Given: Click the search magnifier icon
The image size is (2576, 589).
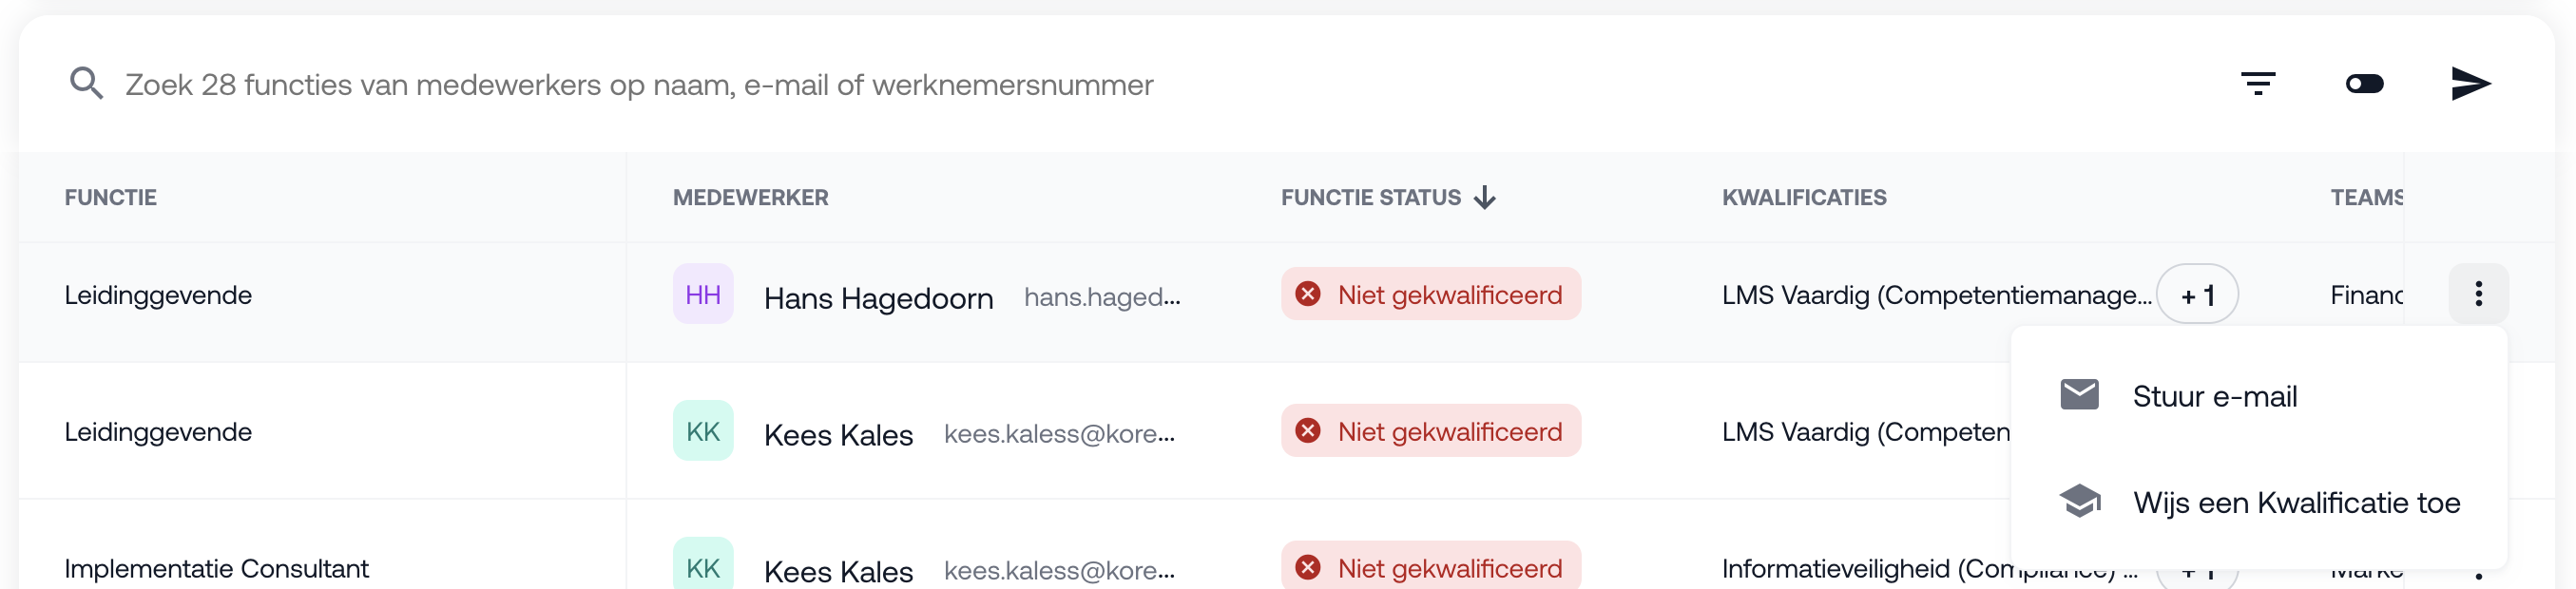Looking at the screenshot, I should point(86,84).
